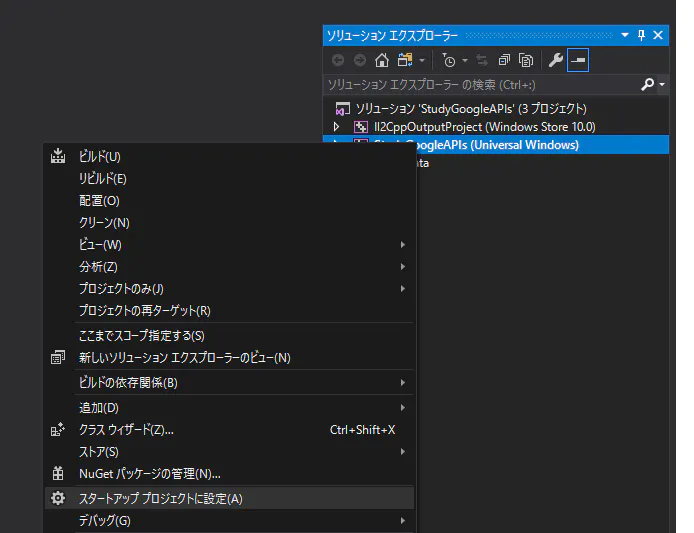Open the 分析(Z) submenu
The width and height of the screenshot is (694, 533).
[x=229, y=266]
